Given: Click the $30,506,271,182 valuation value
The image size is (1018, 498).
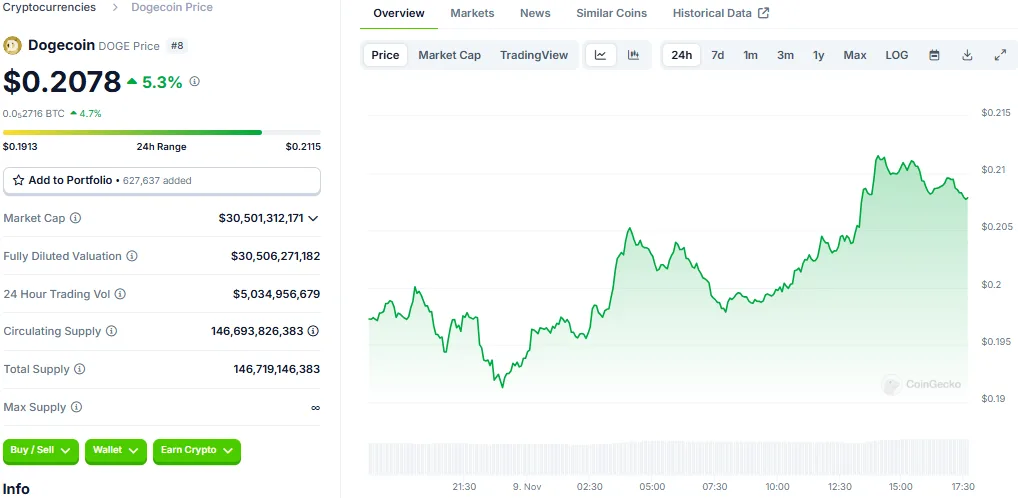Looking at the screenshot, I should coord(275,256).
